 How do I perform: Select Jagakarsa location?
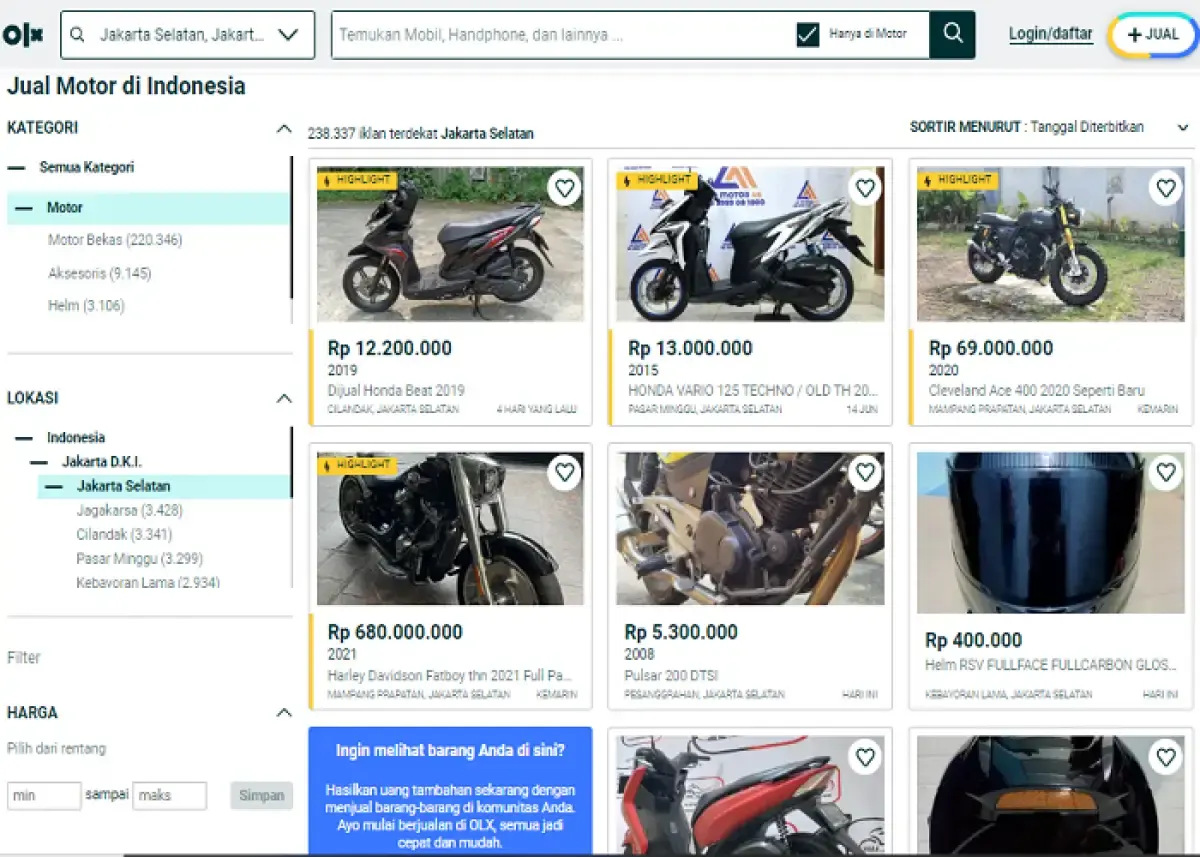pyautogui.click(x=129, y=510)
